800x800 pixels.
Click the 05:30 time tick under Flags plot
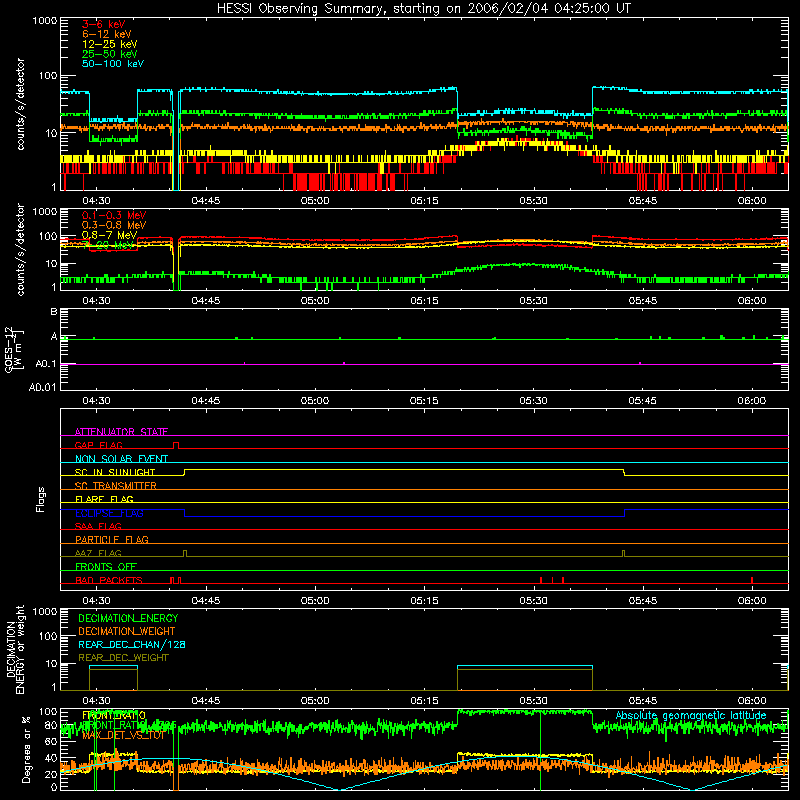tap(533, 601)
